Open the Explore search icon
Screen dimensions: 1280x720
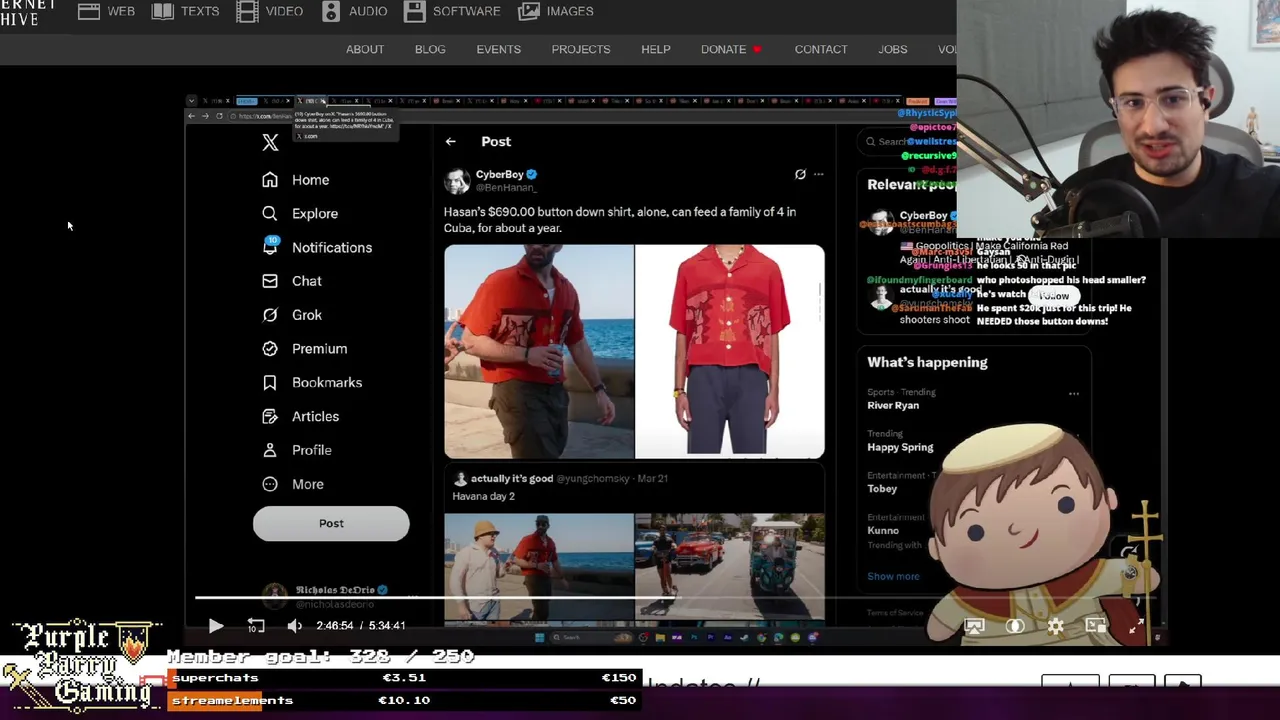(x=270, y=213)
